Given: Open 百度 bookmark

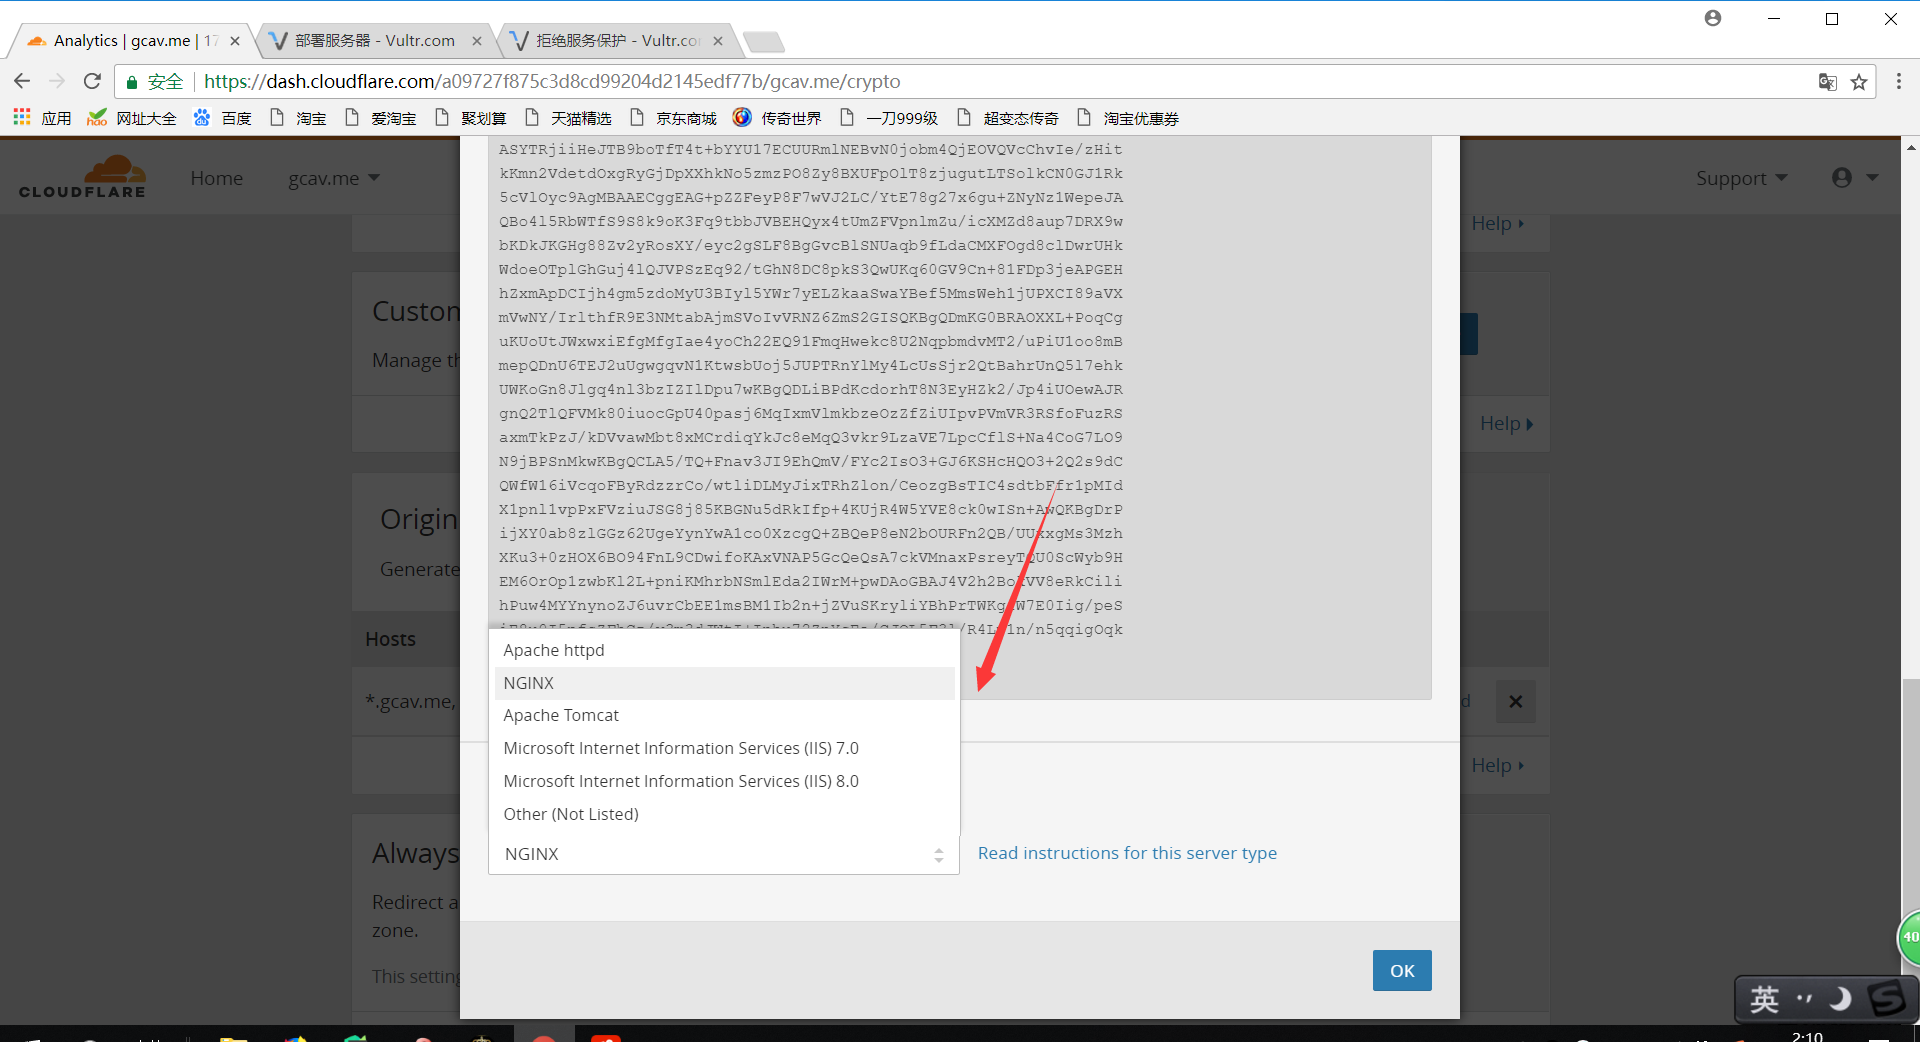Looking at the screenshot, I should (223, 118).
